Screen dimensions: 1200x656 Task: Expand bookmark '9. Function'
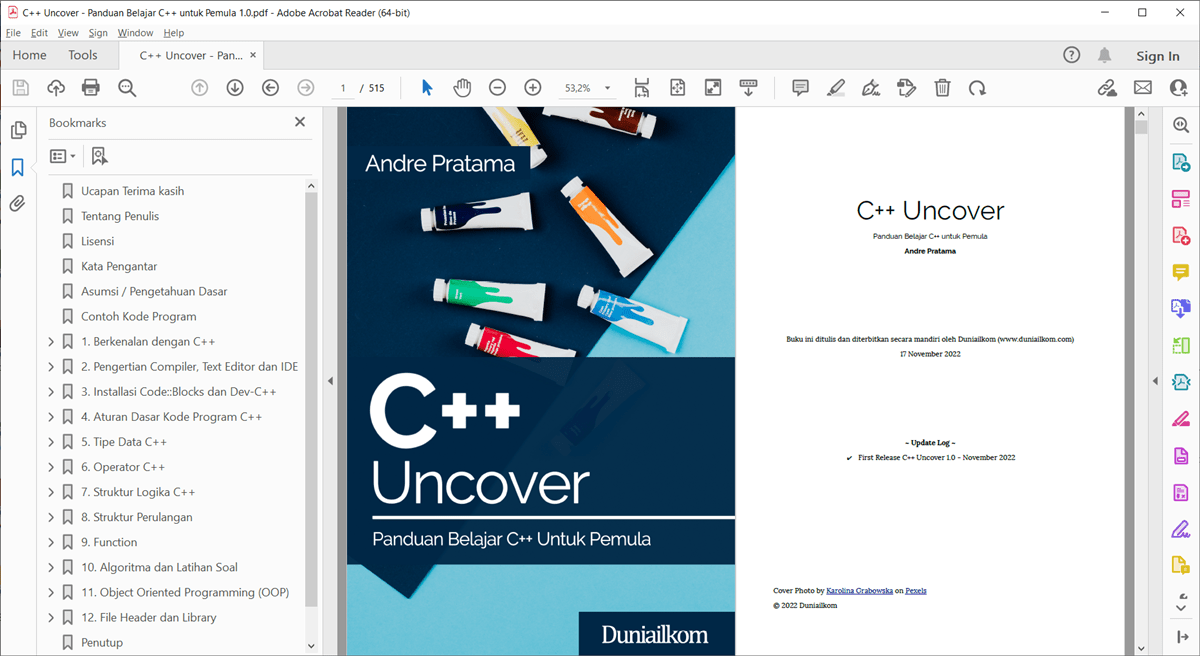click(51, 542)
